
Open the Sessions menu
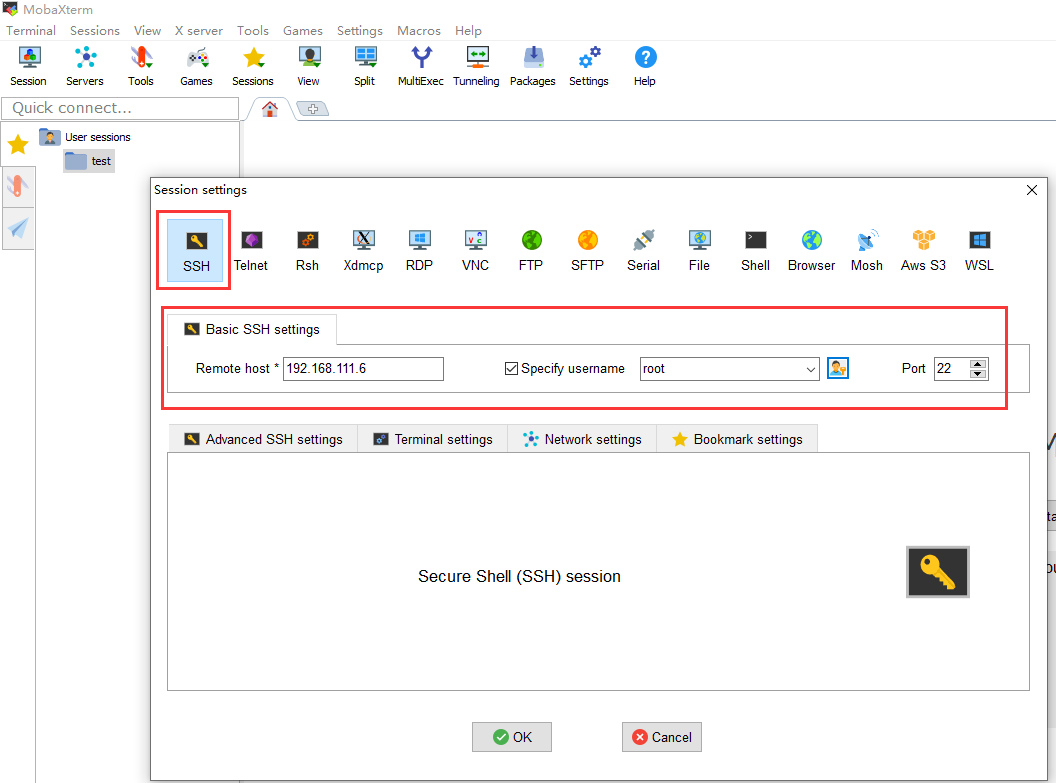95,30
